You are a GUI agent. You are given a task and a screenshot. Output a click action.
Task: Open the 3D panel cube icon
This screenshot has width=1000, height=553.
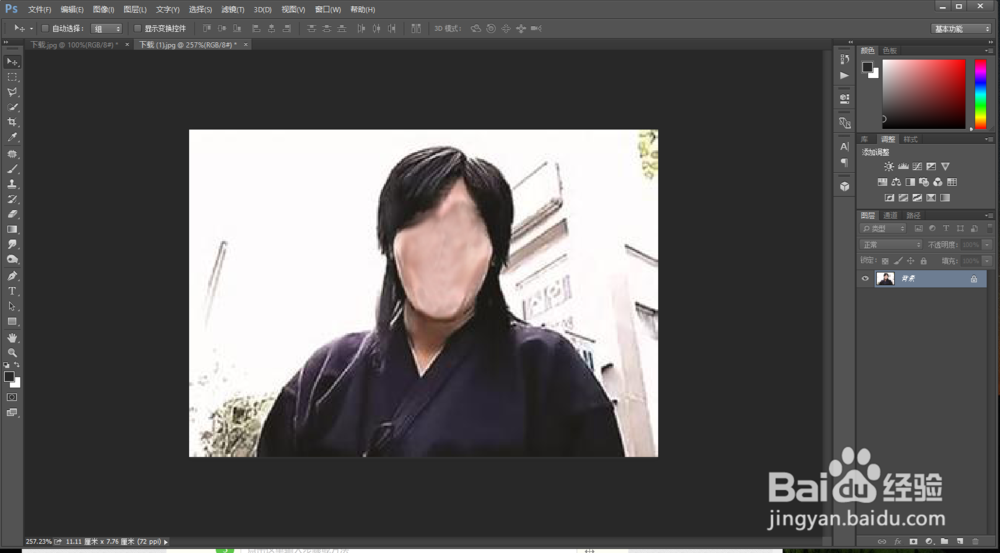point(844,186)
